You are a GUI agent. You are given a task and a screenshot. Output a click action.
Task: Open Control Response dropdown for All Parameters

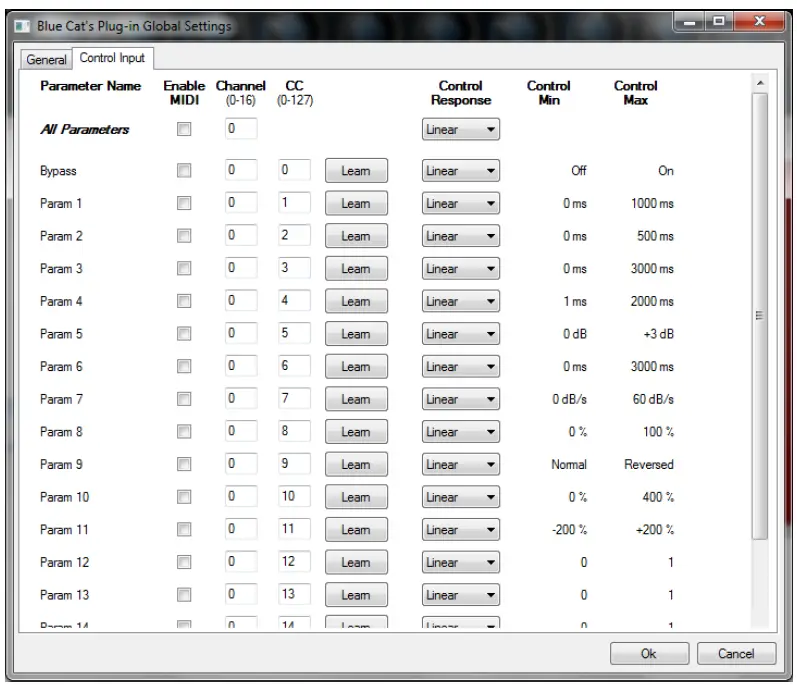pyautogui.click(x=461, y=129)
